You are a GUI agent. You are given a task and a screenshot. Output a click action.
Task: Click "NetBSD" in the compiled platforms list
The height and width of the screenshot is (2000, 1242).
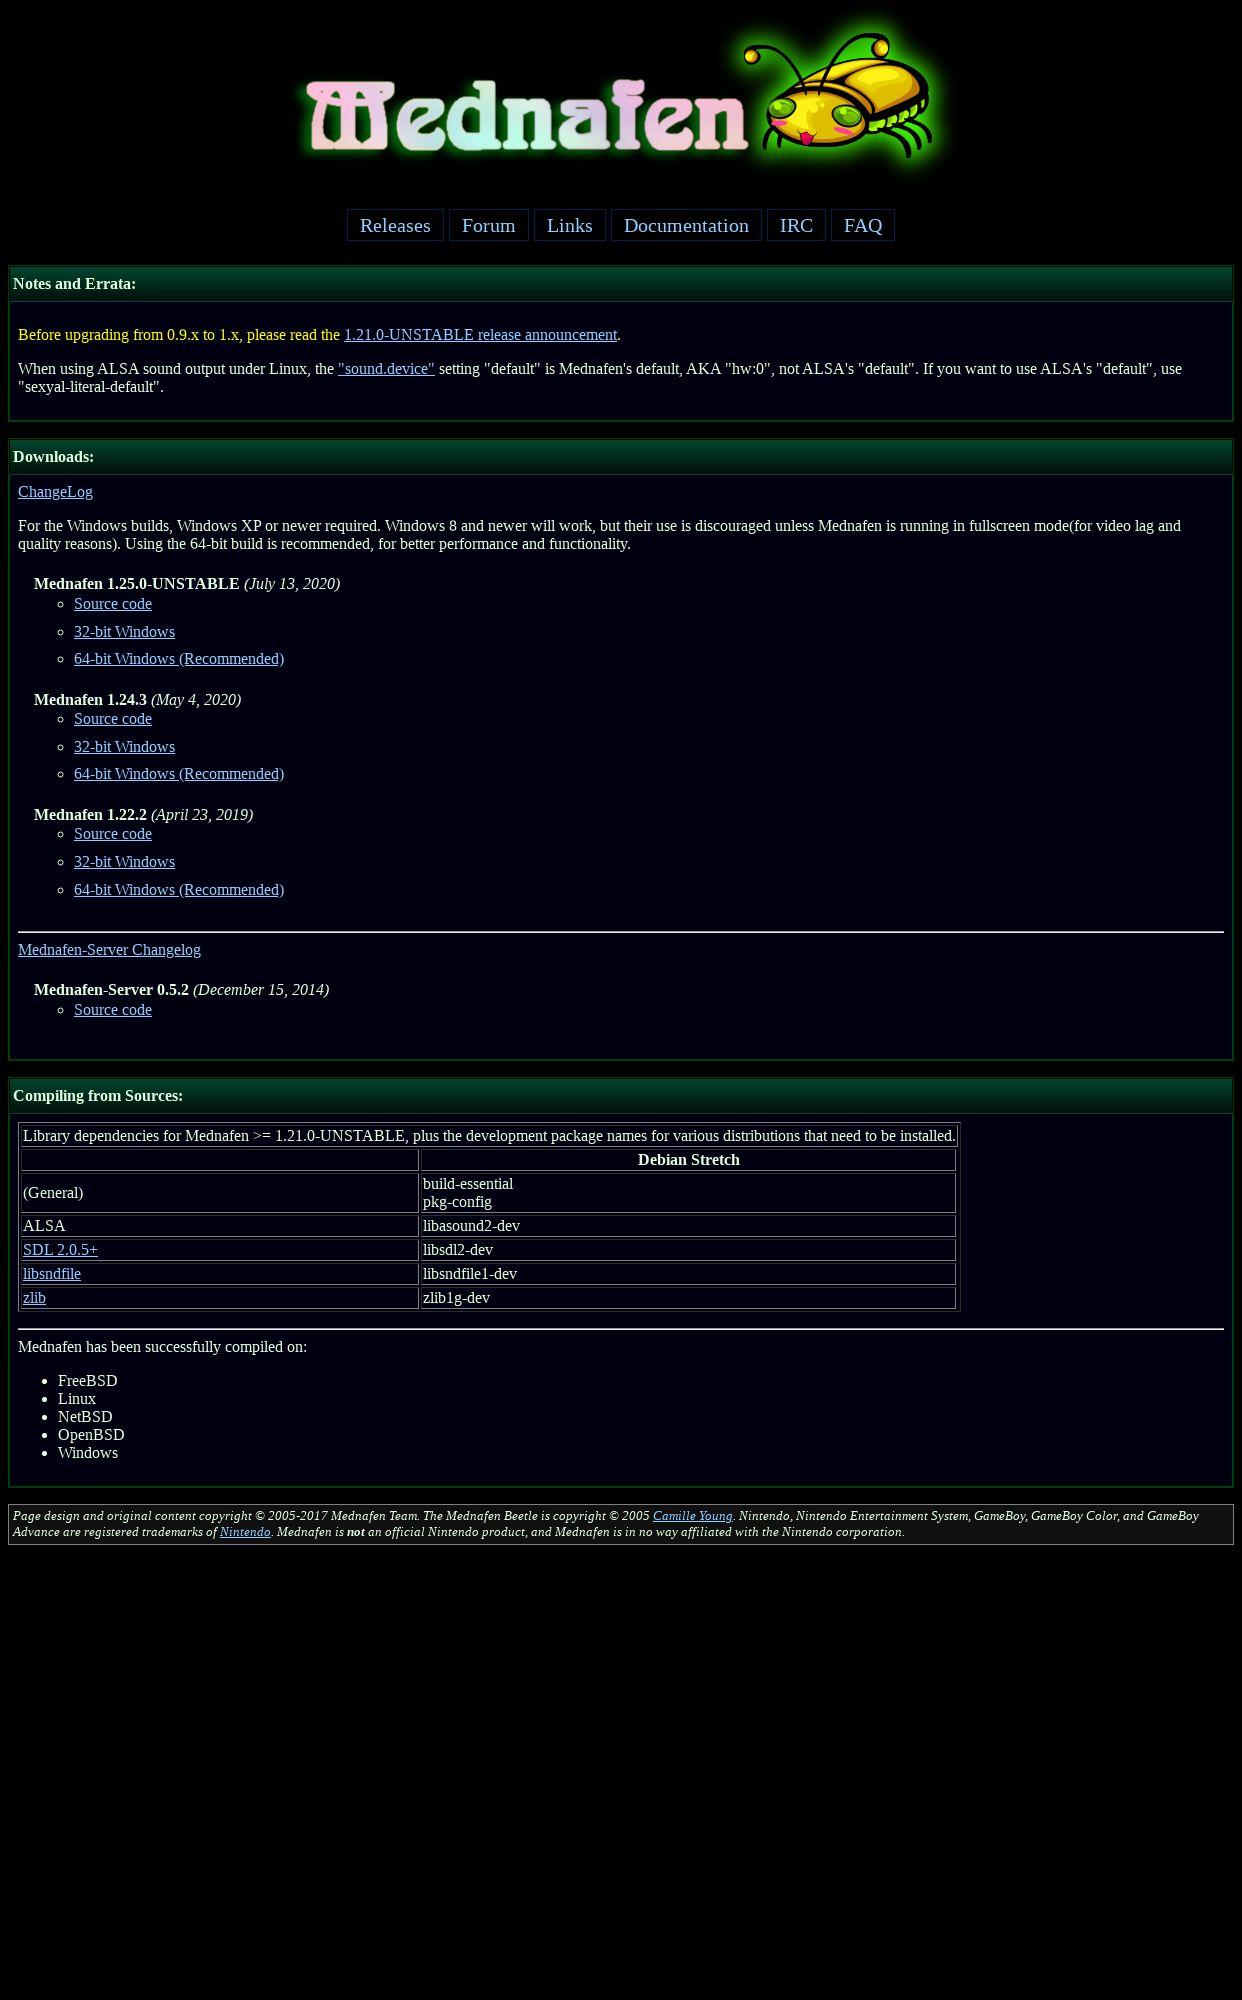coord(85,1417)
